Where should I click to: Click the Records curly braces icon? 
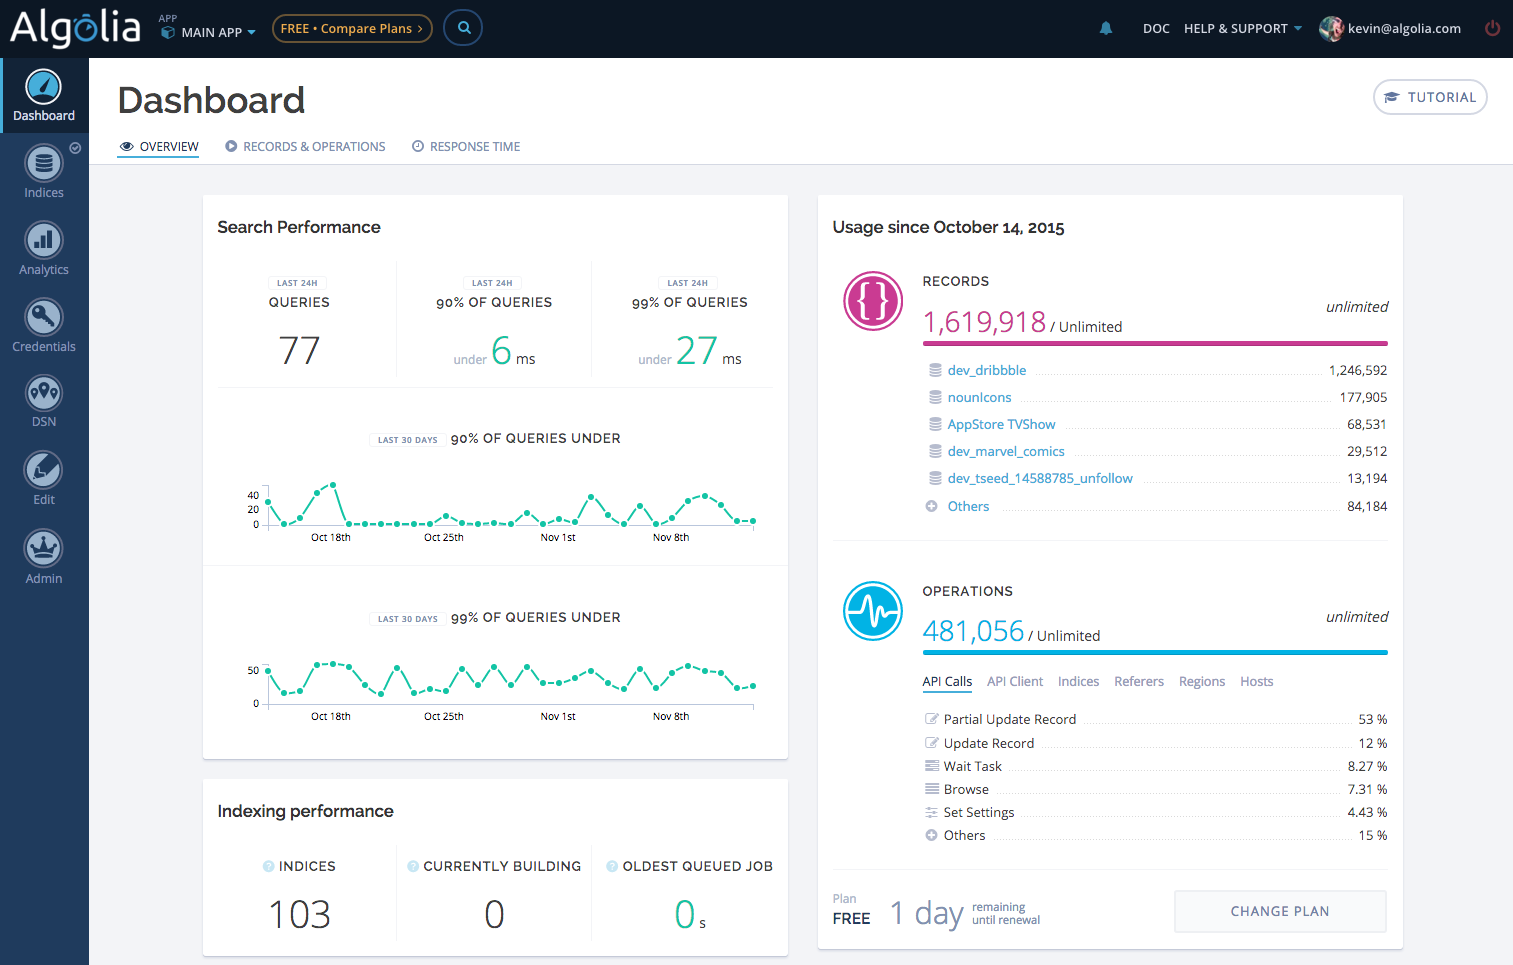point(873,301)
